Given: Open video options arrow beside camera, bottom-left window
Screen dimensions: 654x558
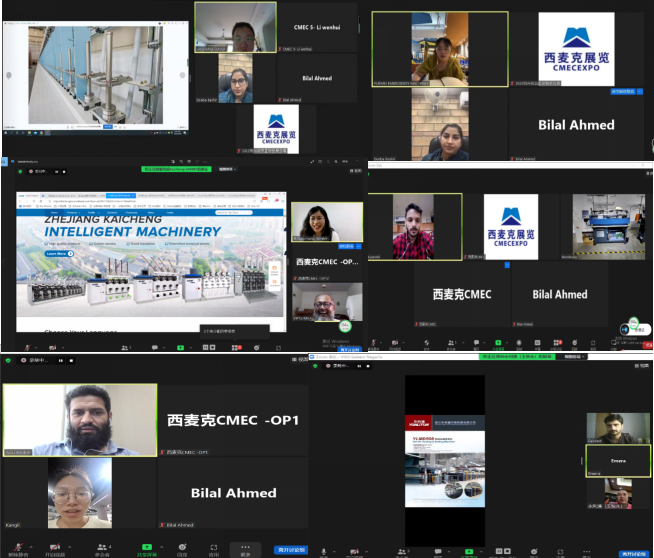Looking at the screenshot, I should pos(69,547).
